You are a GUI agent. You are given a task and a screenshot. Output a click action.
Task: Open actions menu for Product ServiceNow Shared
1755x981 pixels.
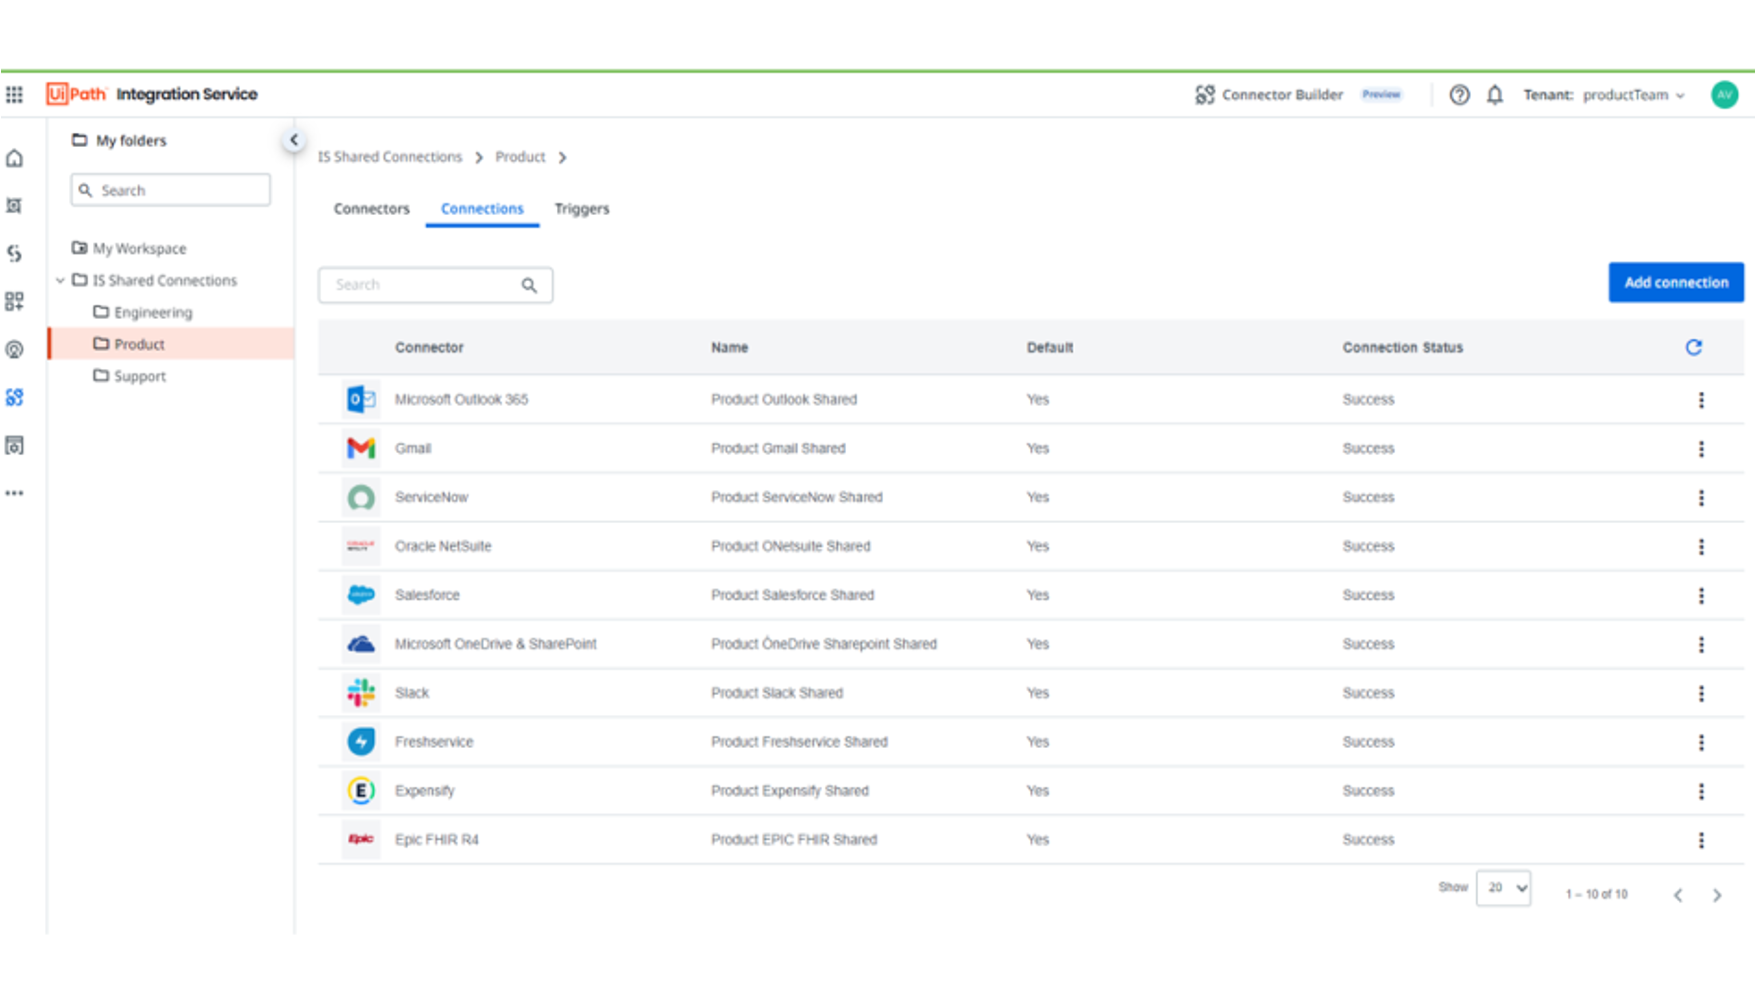[x=1701, y=498]
